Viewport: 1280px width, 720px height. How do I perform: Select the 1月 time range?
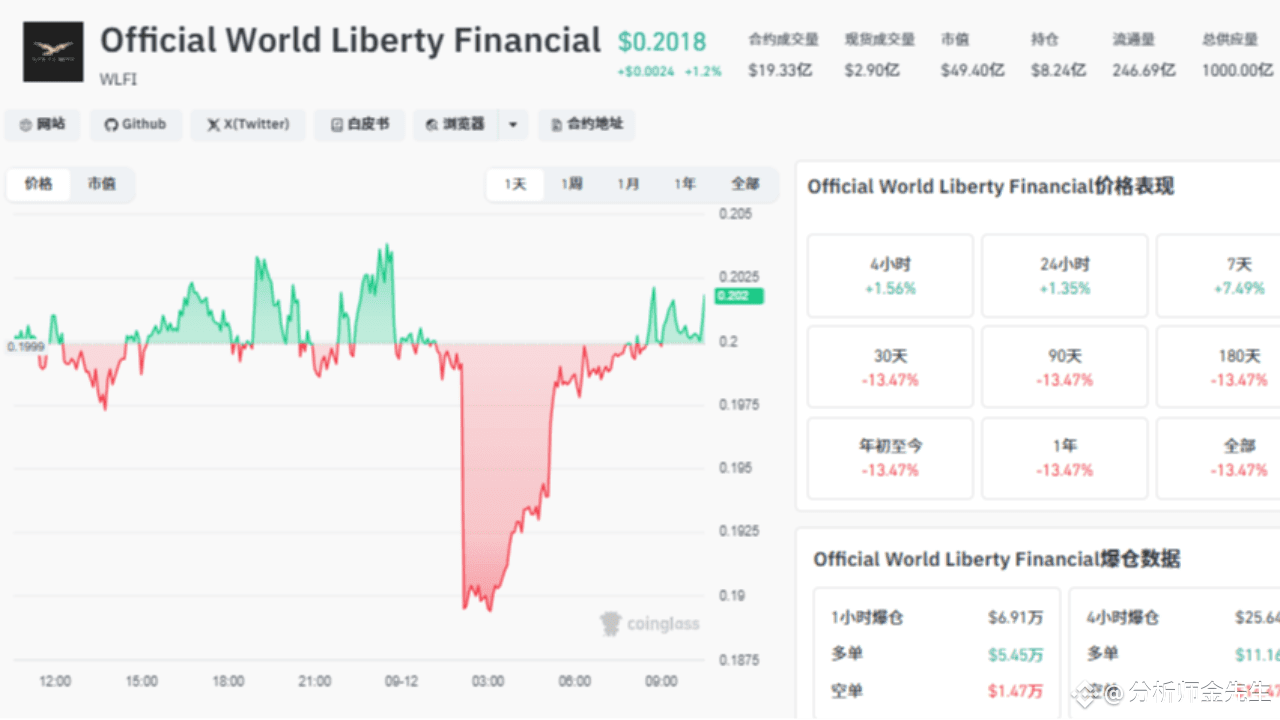tap(628, 184)
